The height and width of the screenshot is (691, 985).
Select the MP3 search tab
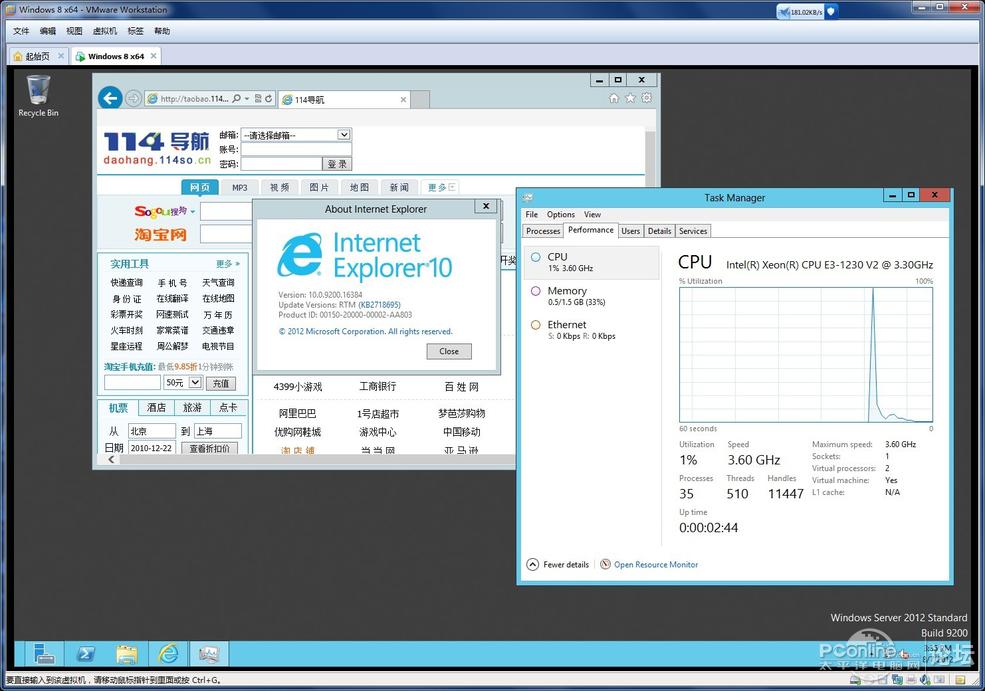click(239, 187)
